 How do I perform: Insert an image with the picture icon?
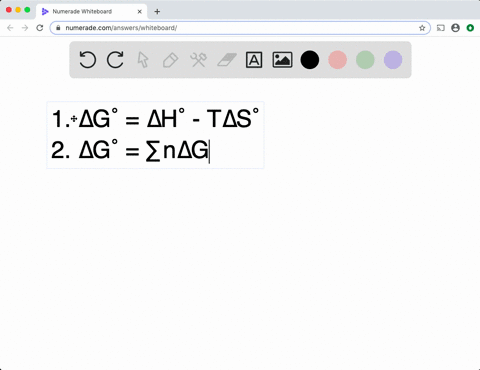click(282, 60)
